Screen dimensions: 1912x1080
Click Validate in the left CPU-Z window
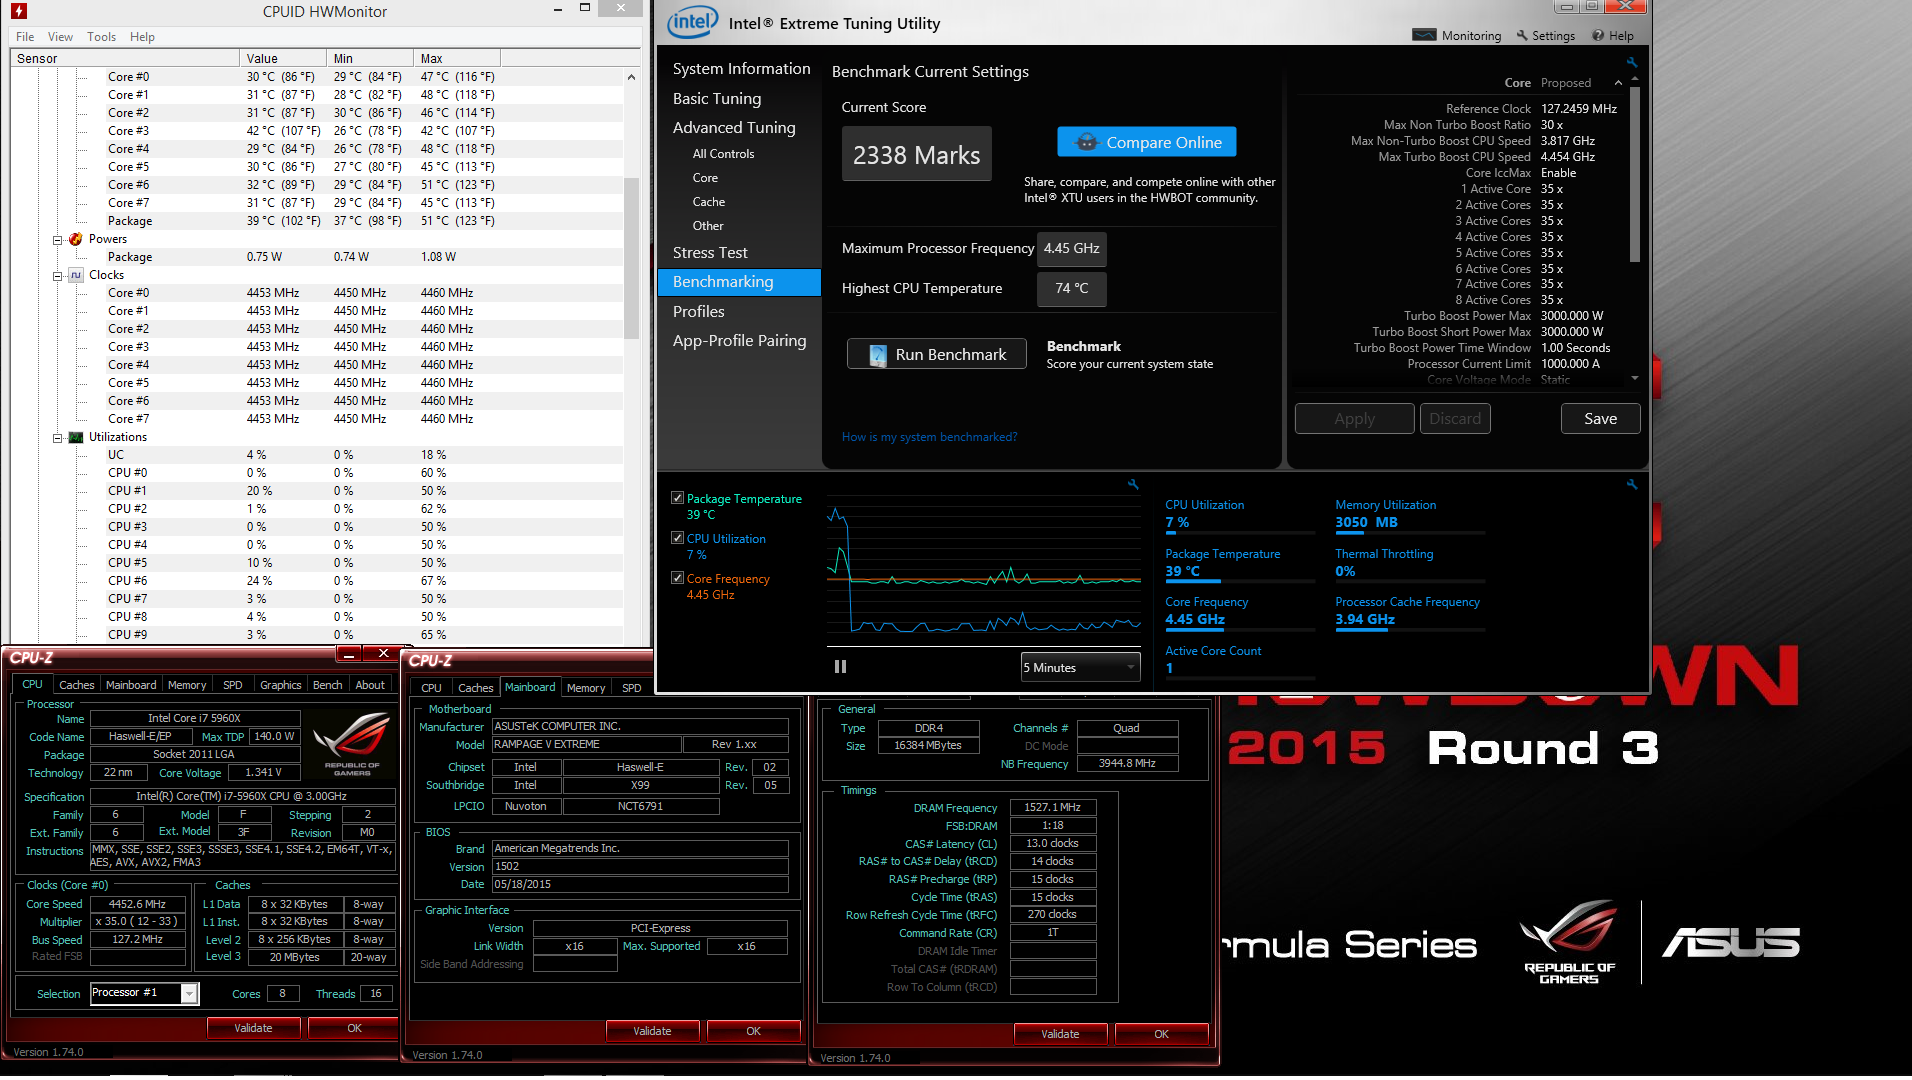point(253,1028)
